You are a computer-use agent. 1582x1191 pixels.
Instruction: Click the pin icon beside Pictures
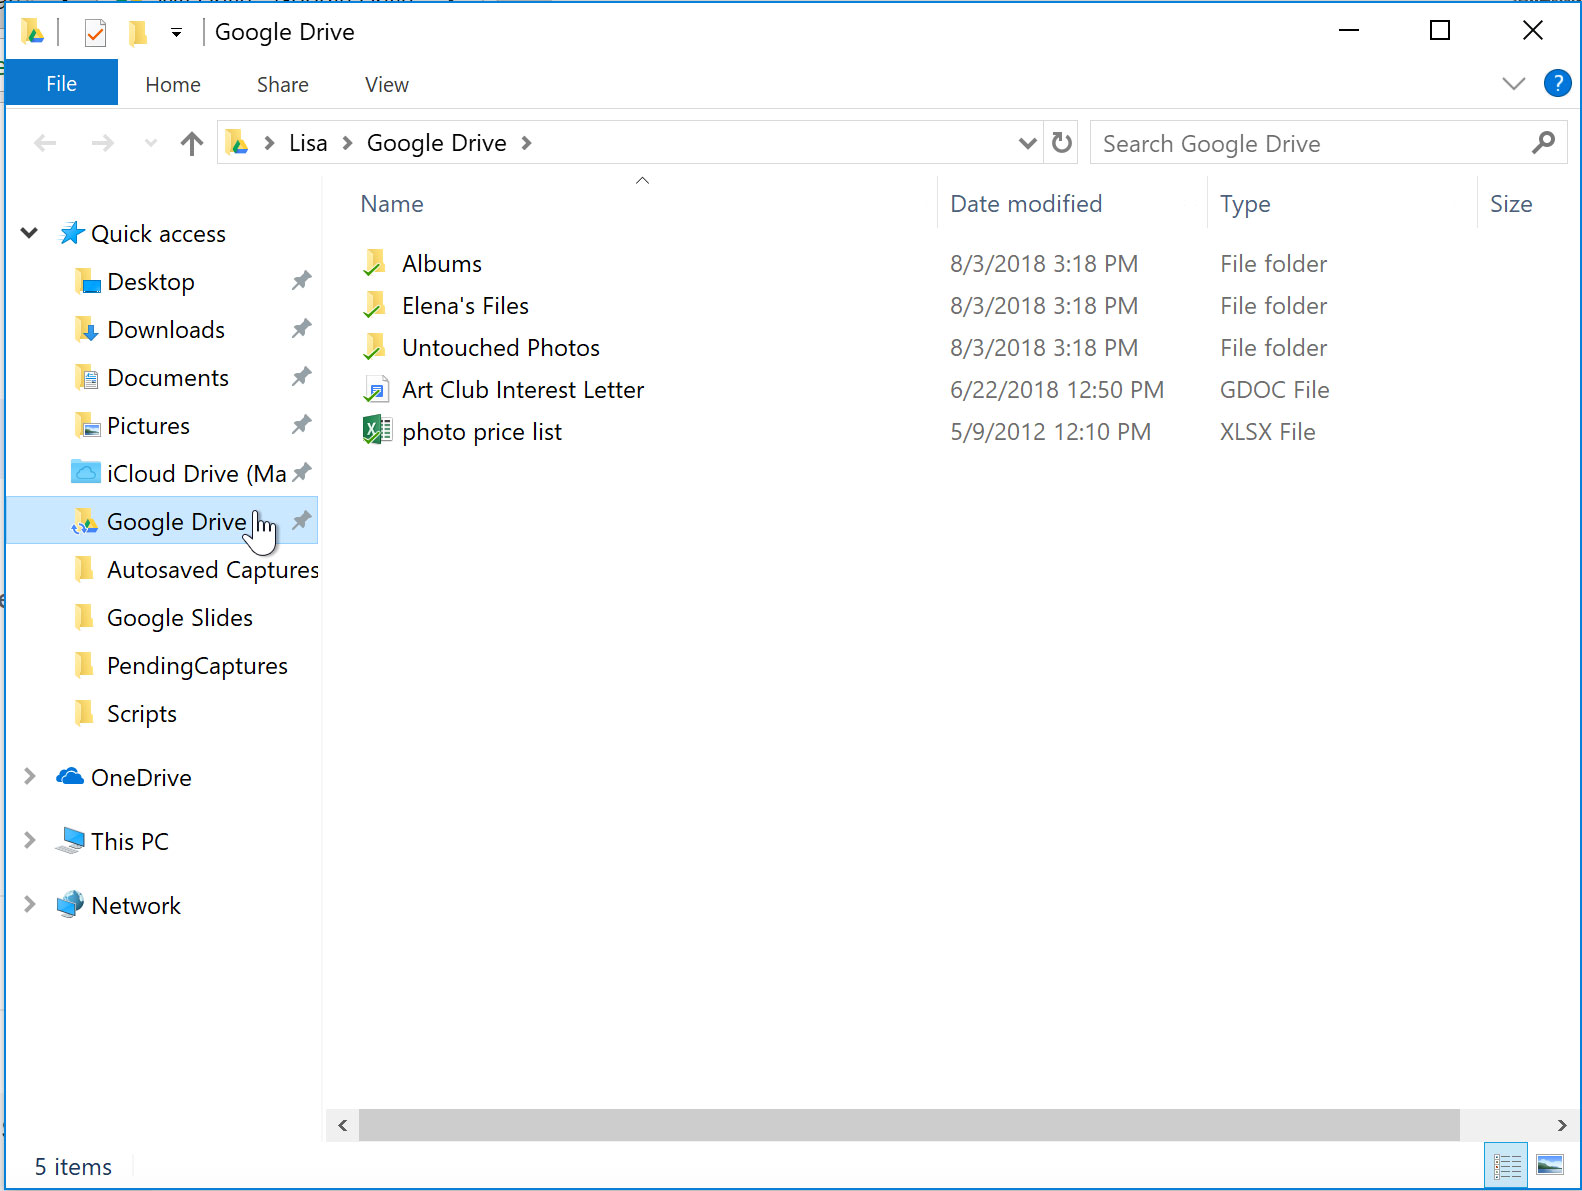tap(301, 425)
